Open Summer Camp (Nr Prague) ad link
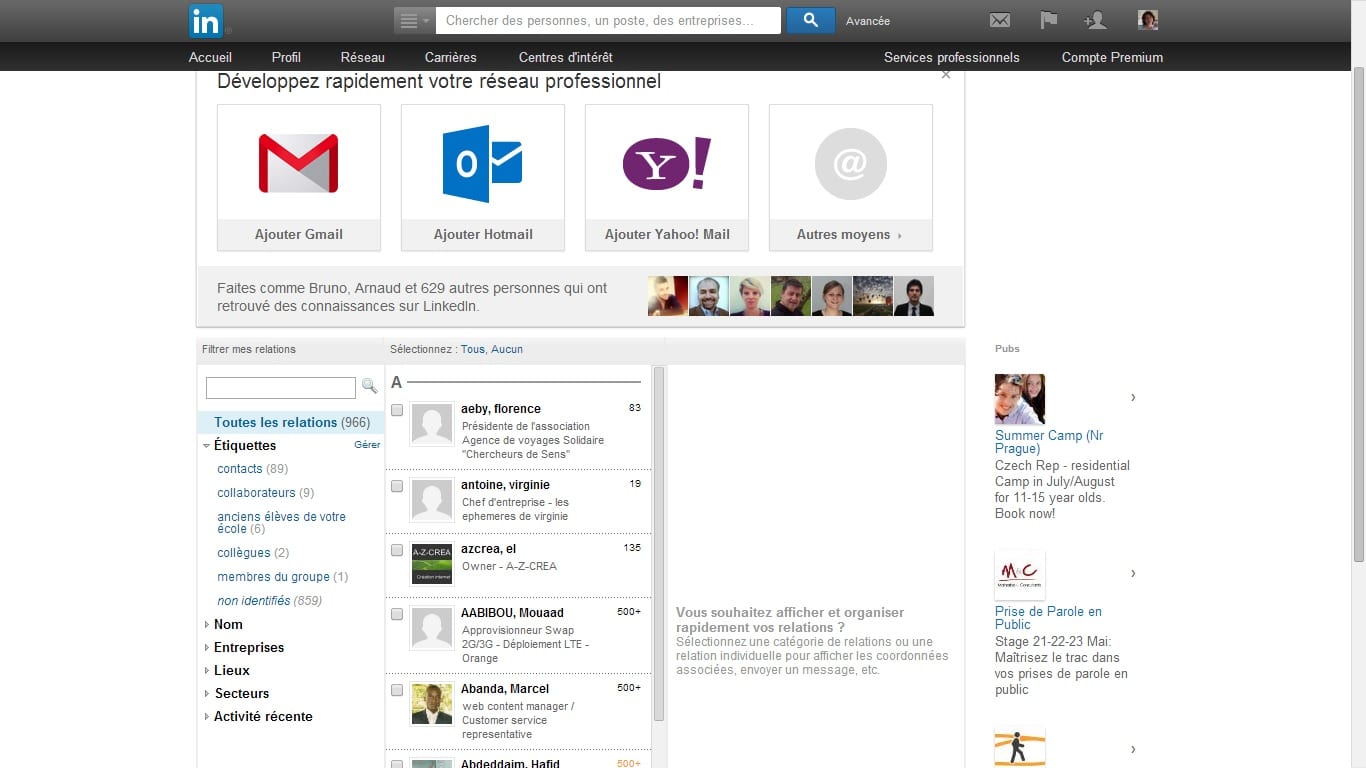 1049,441
